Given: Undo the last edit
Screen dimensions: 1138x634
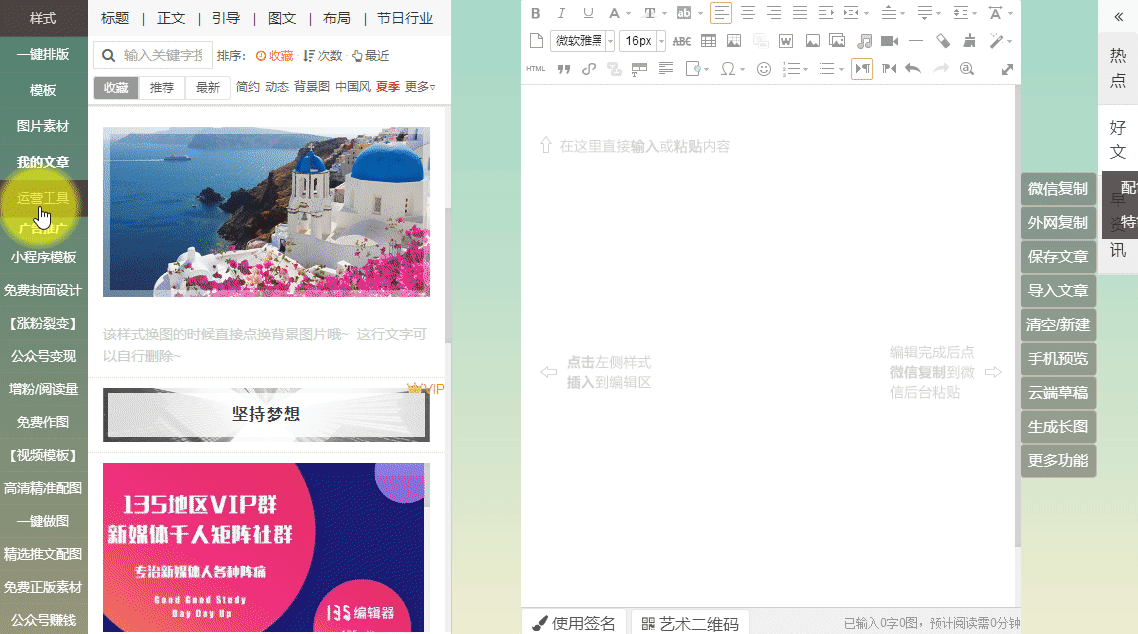Looking at the screenshot, I should click(x=913, y=69).
